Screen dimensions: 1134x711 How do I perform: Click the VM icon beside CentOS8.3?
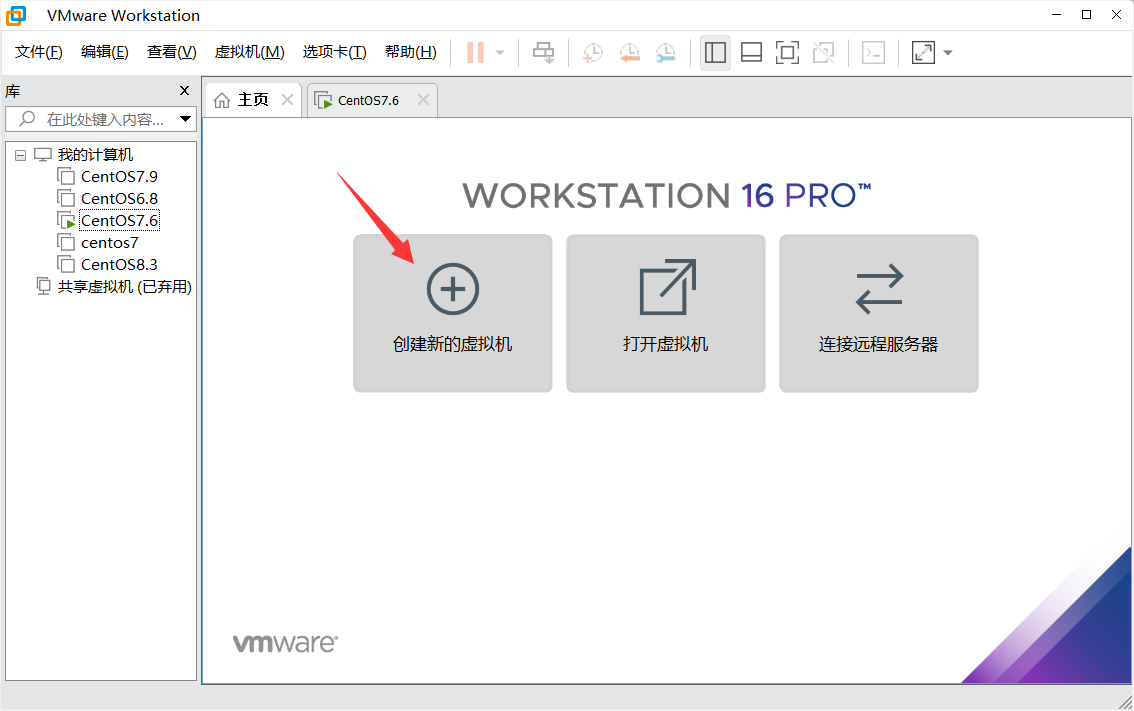(x=66, y=265)
